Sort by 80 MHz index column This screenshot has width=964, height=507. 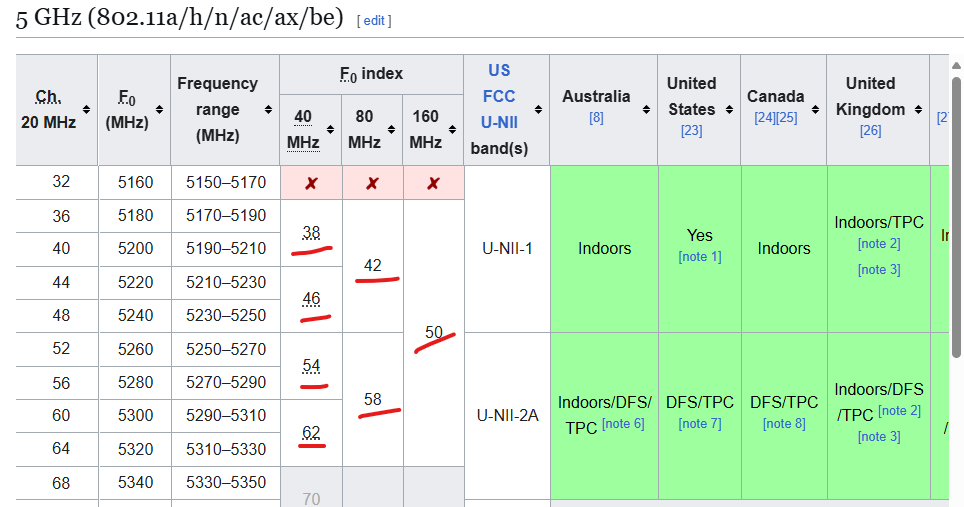pyautogui.click(x=391, y=129)
